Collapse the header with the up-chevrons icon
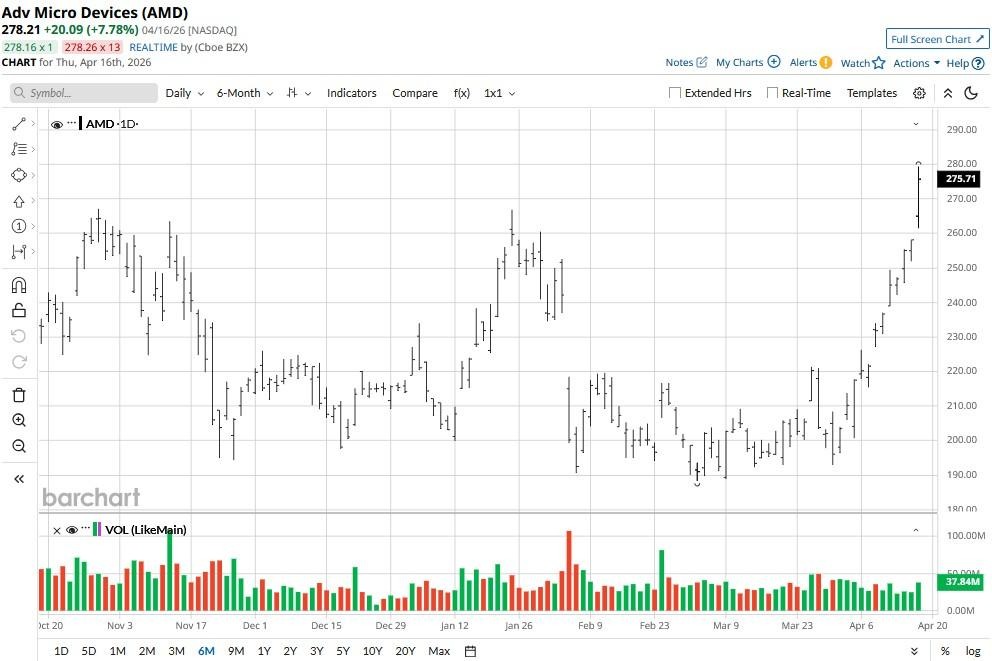The height and width of the screenshot is (661, 992). click(948, 93)
